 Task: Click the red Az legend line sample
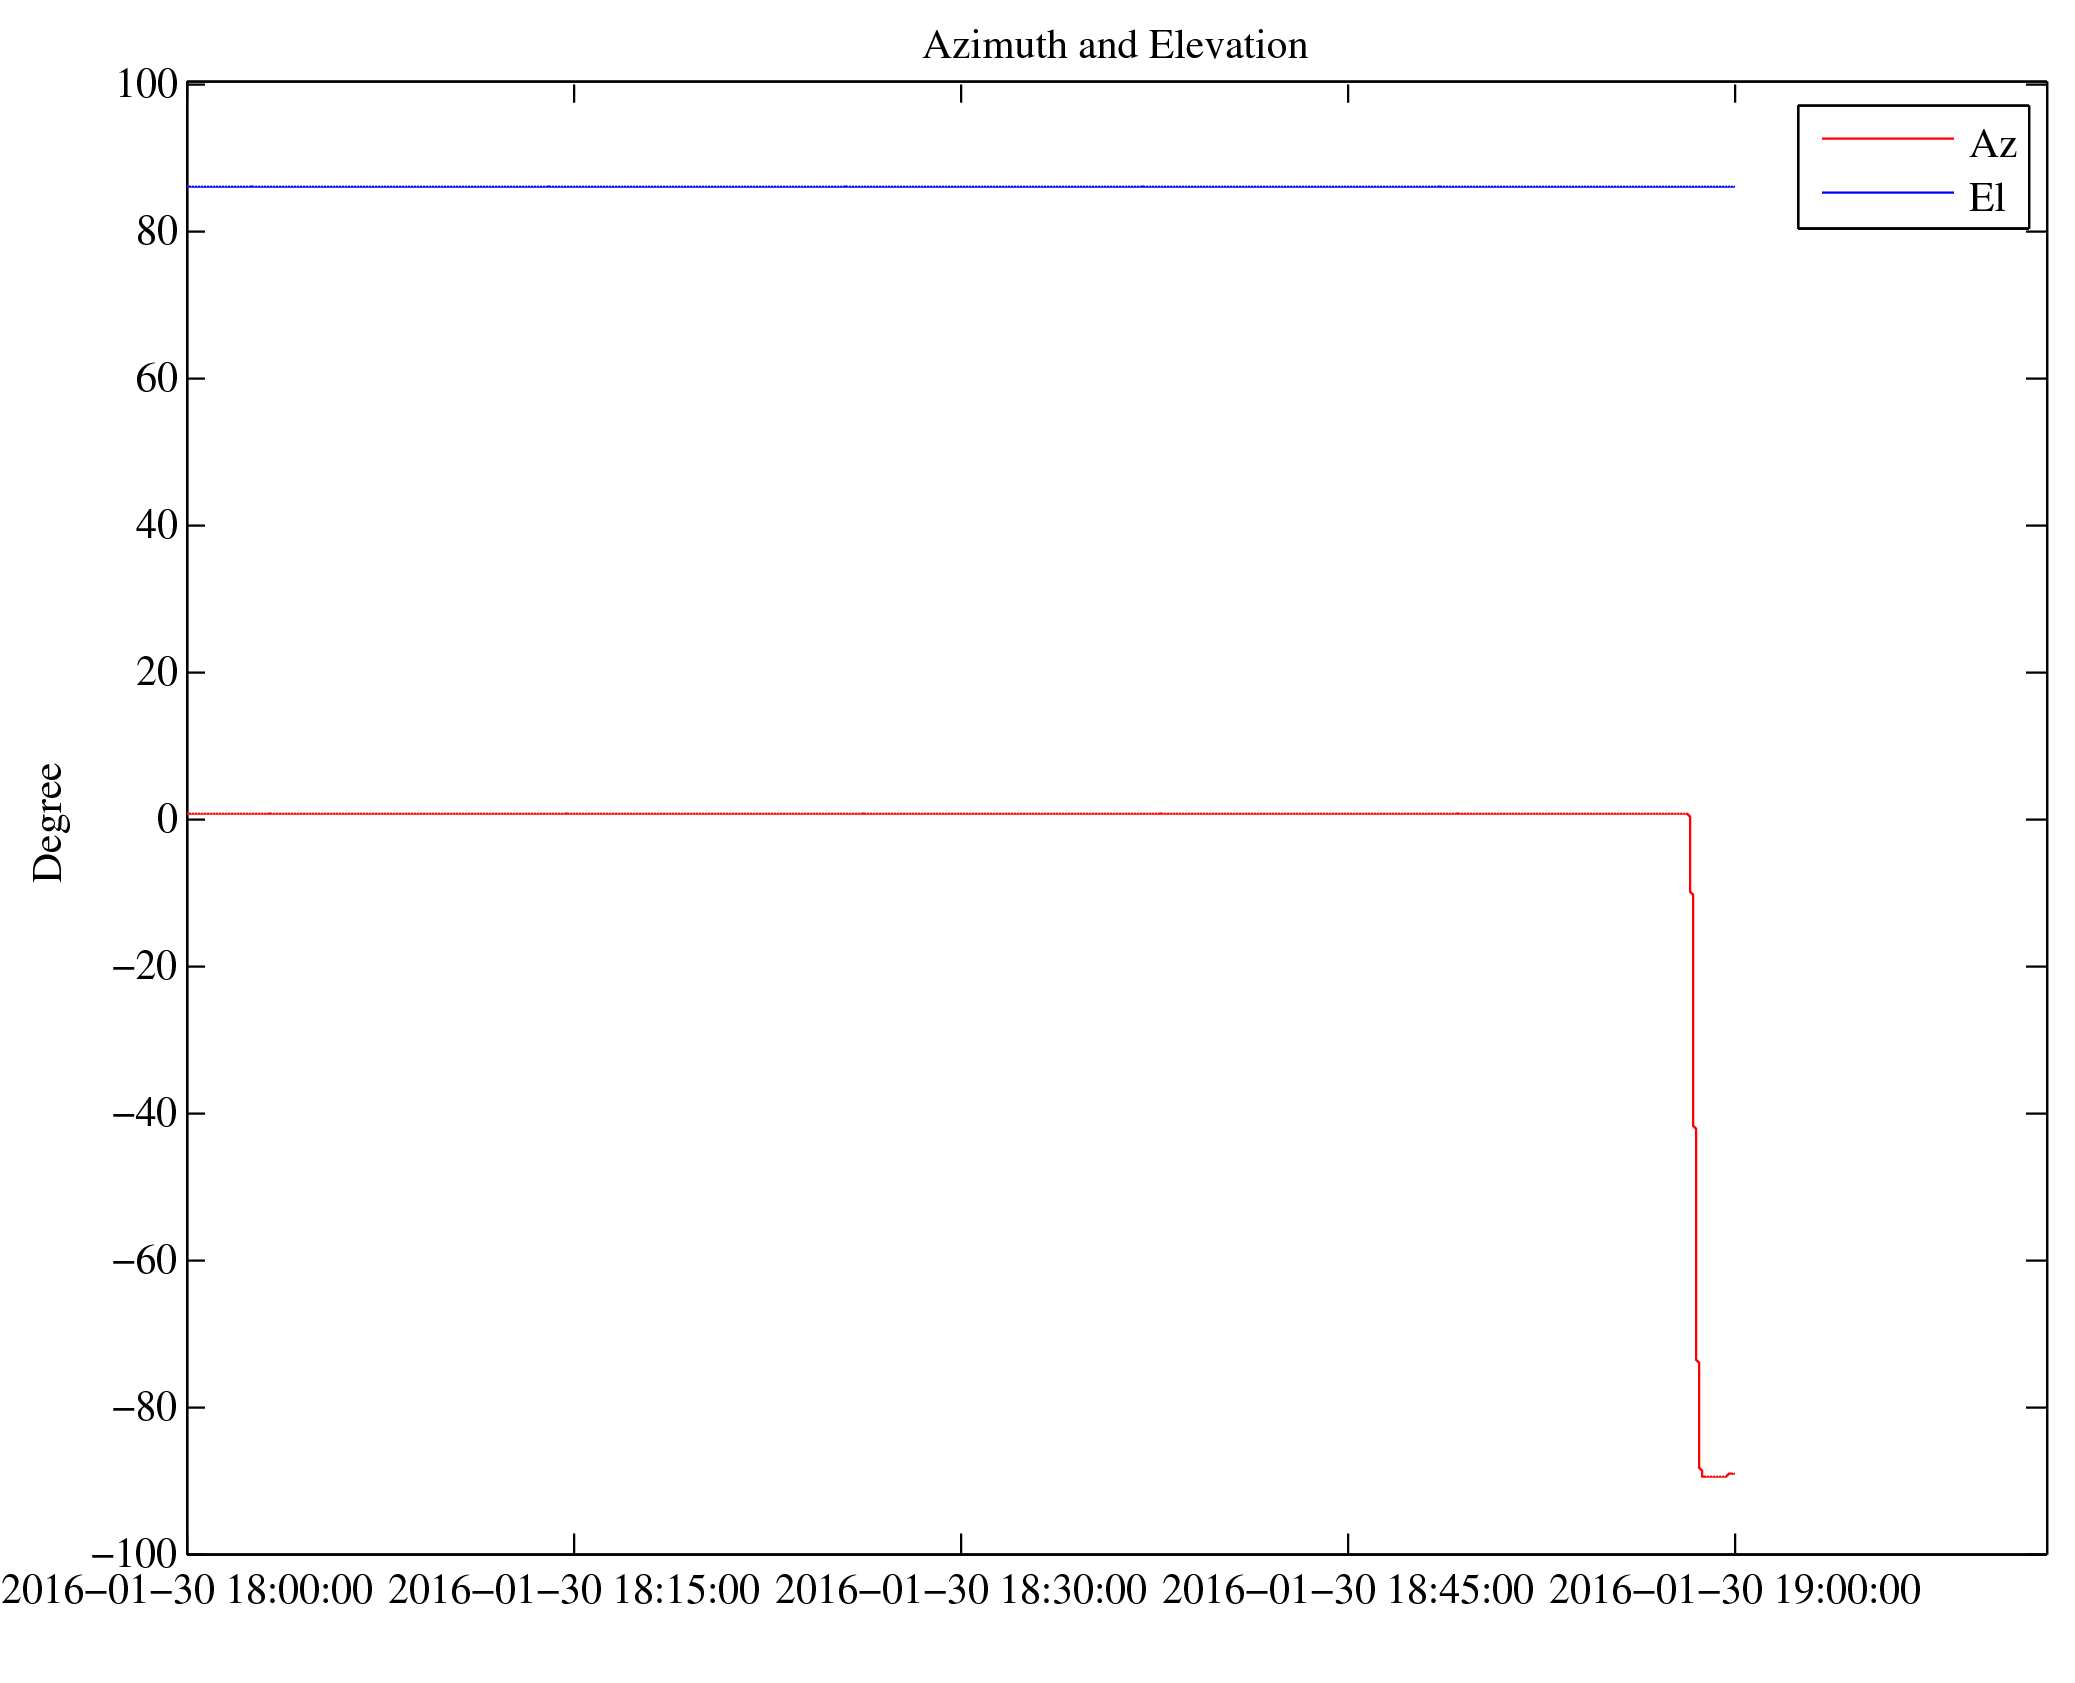click(1886, 139)
